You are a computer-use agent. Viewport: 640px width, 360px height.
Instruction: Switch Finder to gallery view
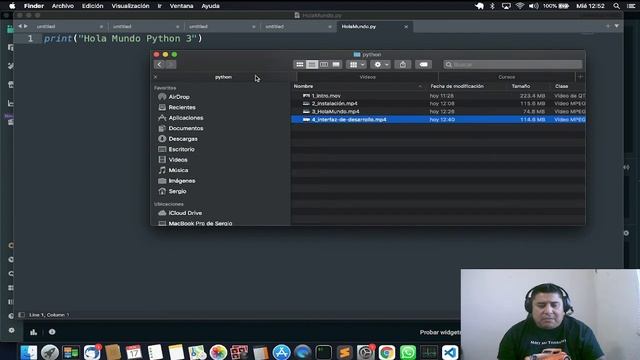[x=336, y=64]
